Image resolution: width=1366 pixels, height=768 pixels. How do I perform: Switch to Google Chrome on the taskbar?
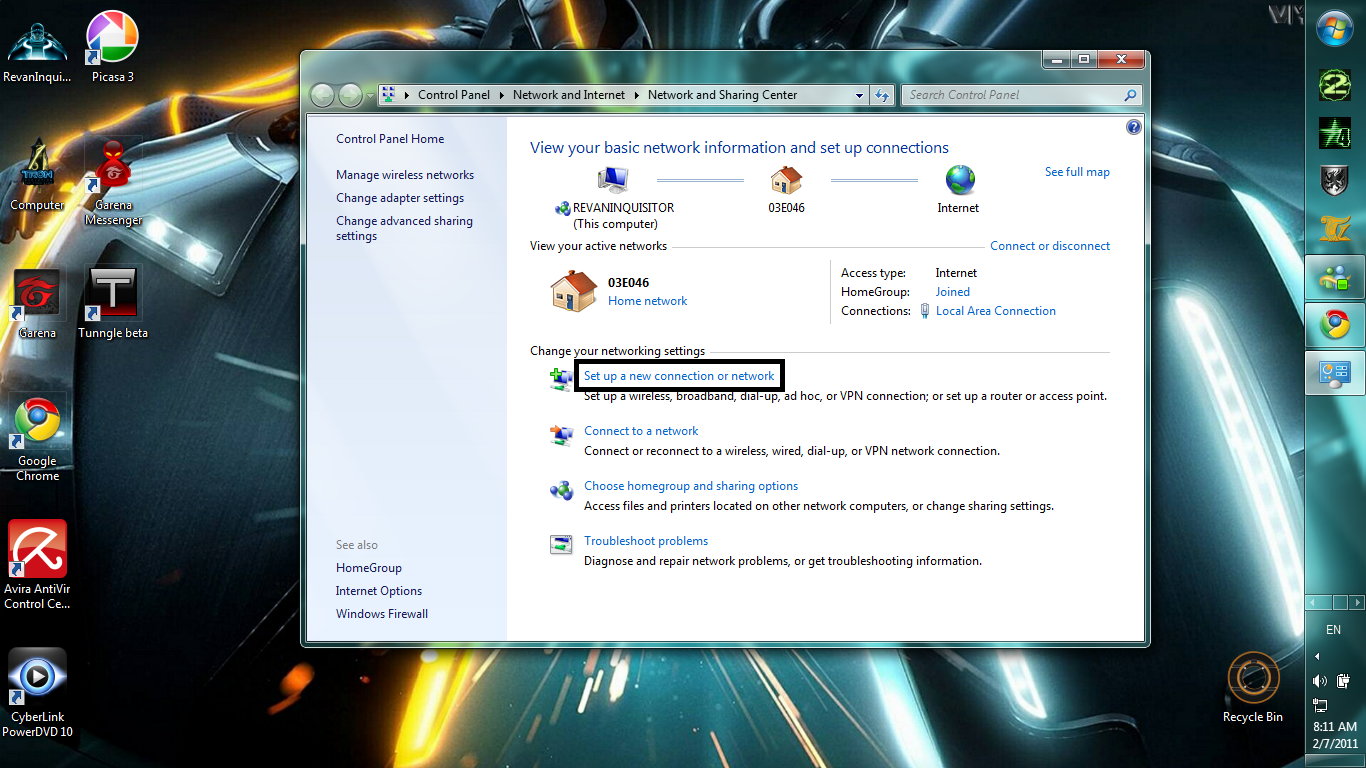click(x=1335, y=325)
